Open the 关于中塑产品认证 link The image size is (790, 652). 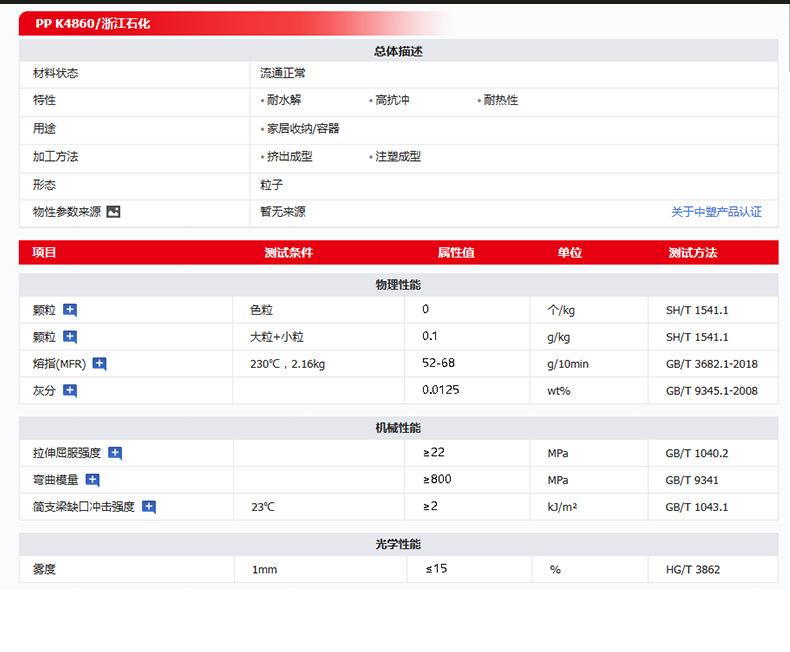716,212
